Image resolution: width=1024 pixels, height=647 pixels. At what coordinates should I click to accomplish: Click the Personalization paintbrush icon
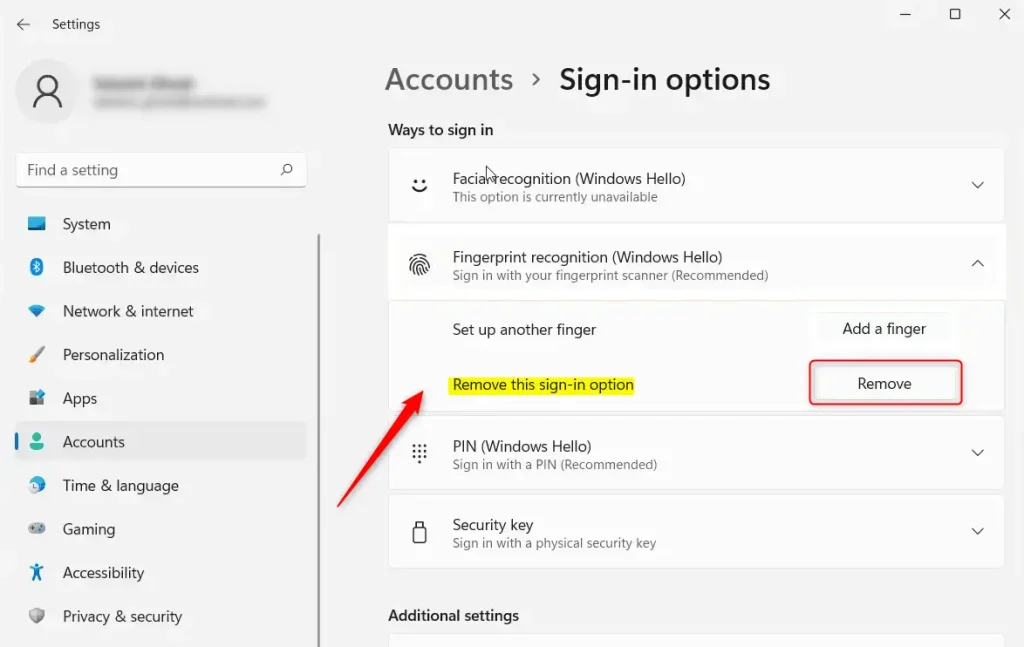point(37,355)
